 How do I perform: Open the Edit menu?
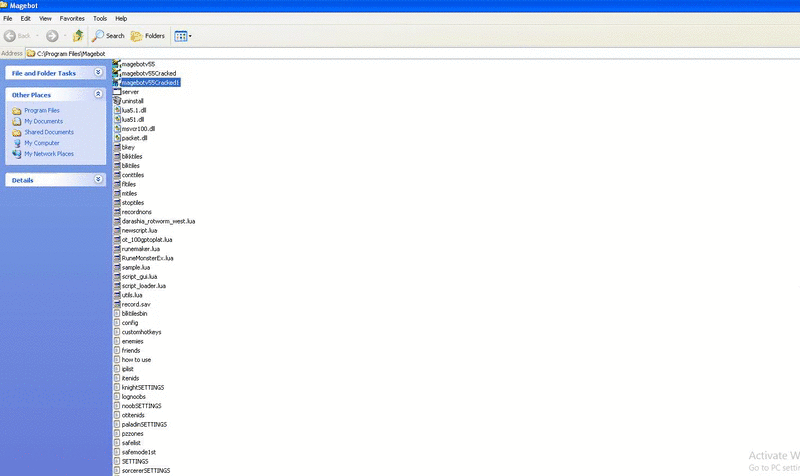[26, 18]
